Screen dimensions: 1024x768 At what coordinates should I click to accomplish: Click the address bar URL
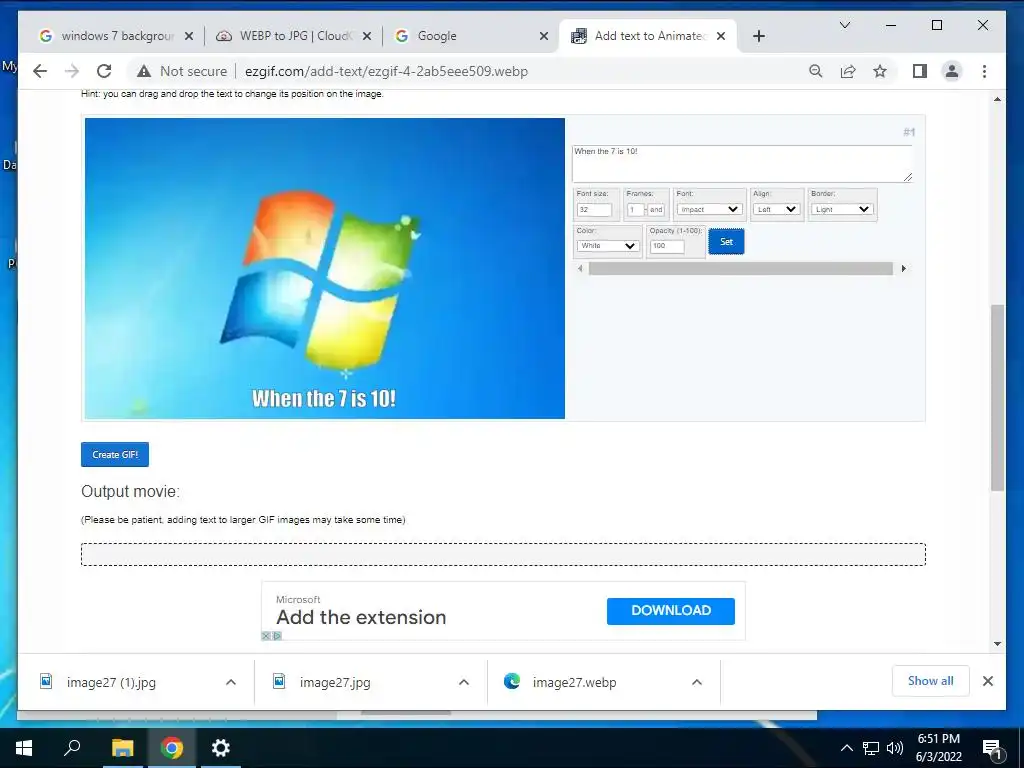(387, 71)
